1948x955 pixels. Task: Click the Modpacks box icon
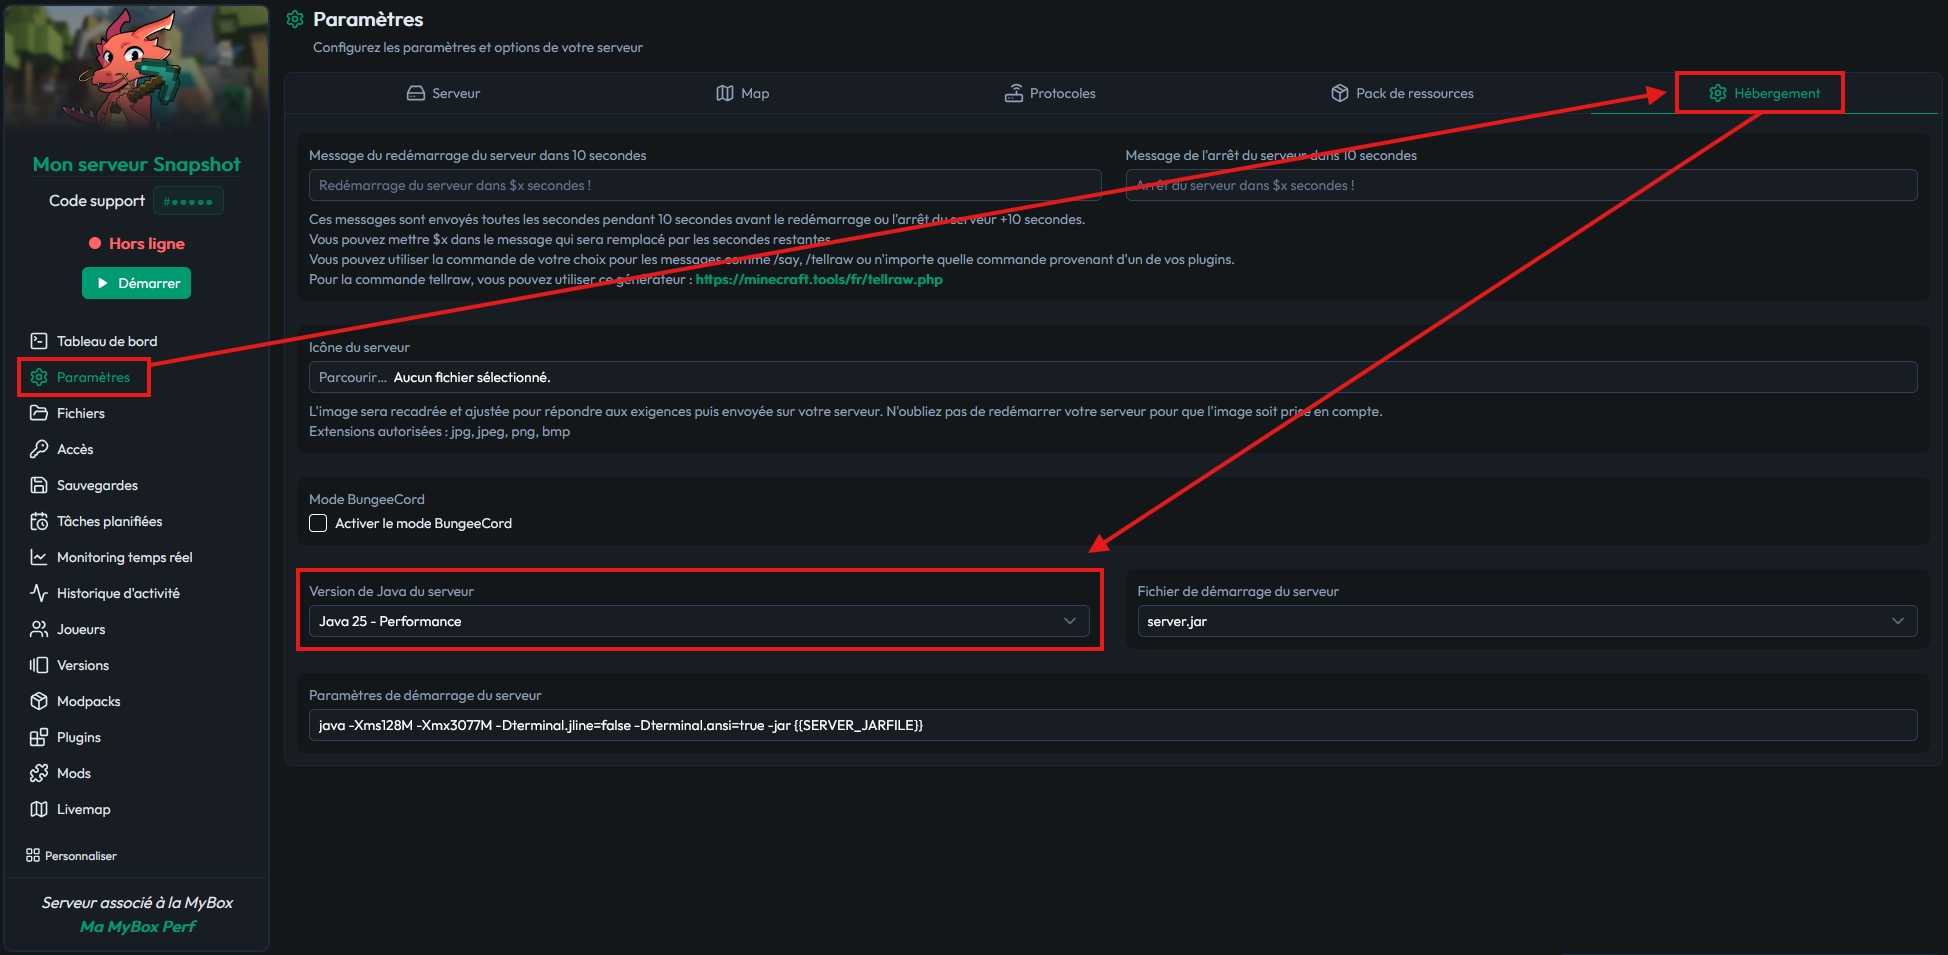(x=39, y=701)
